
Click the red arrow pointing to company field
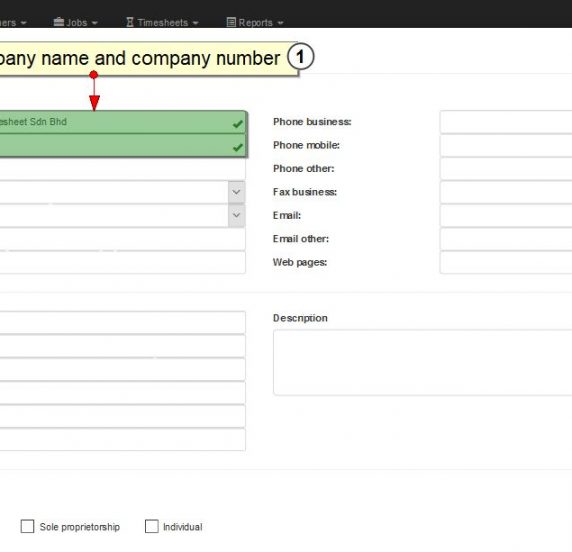94,91
